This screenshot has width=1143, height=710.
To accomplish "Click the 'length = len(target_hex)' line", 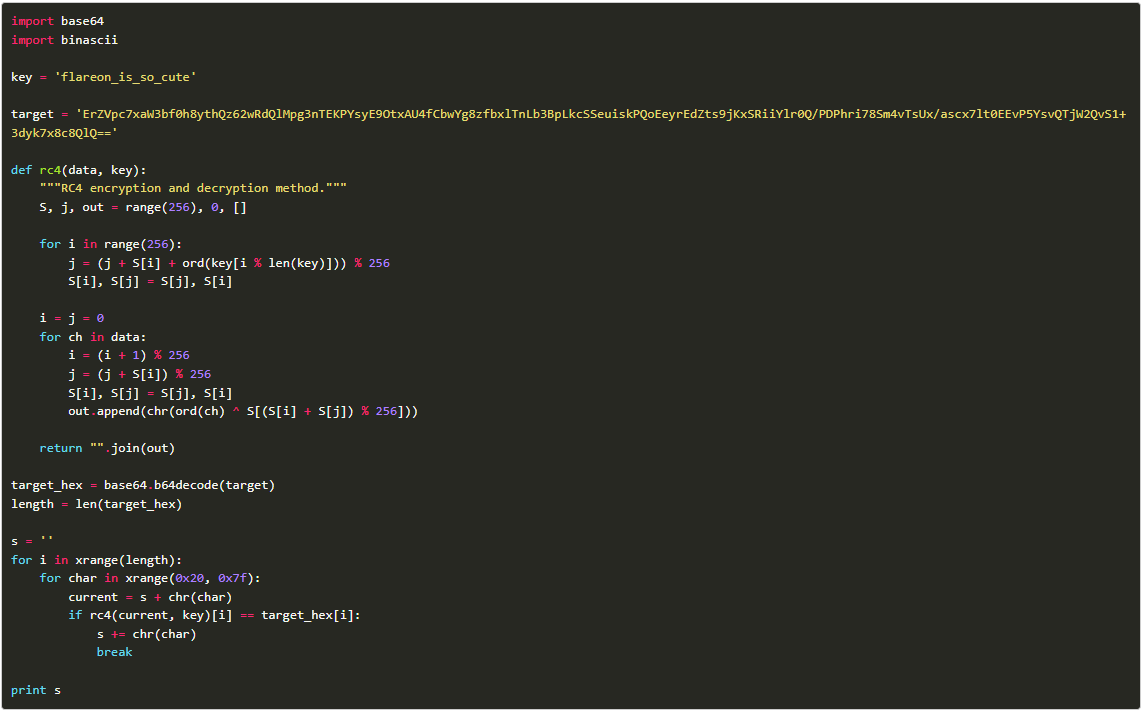I will tap(96, 504).
